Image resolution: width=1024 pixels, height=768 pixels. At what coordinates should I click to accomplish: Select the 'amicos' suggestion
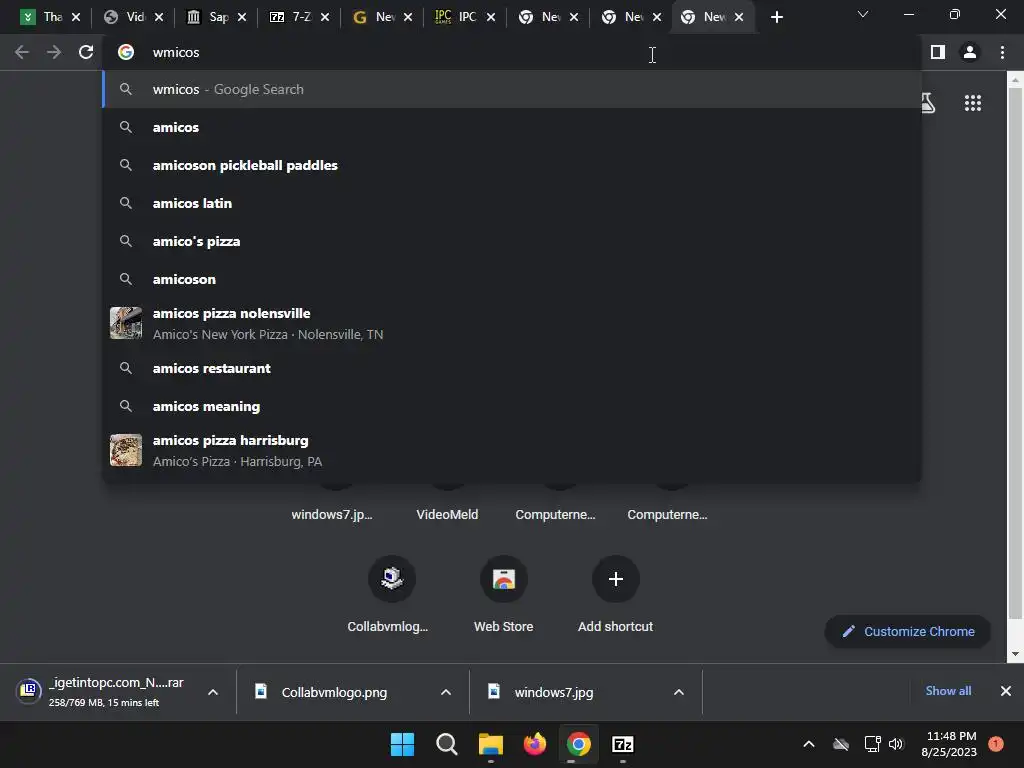tap(511, 127)
